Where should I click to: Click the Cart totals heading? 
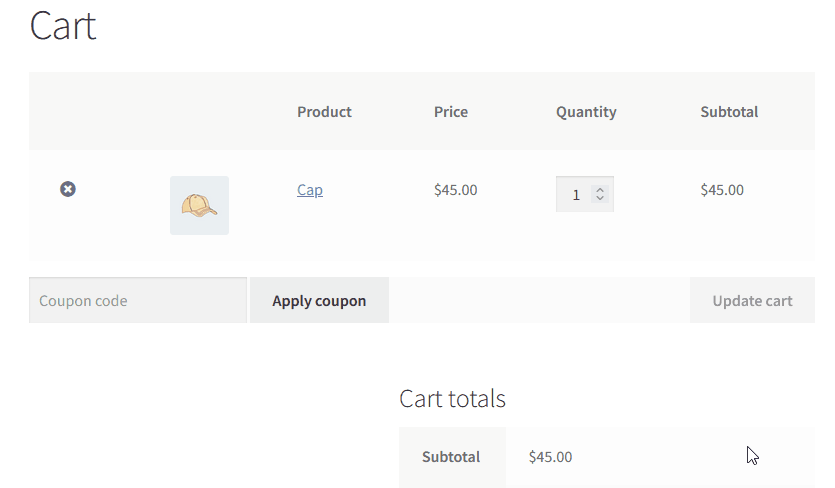(452, 398)
